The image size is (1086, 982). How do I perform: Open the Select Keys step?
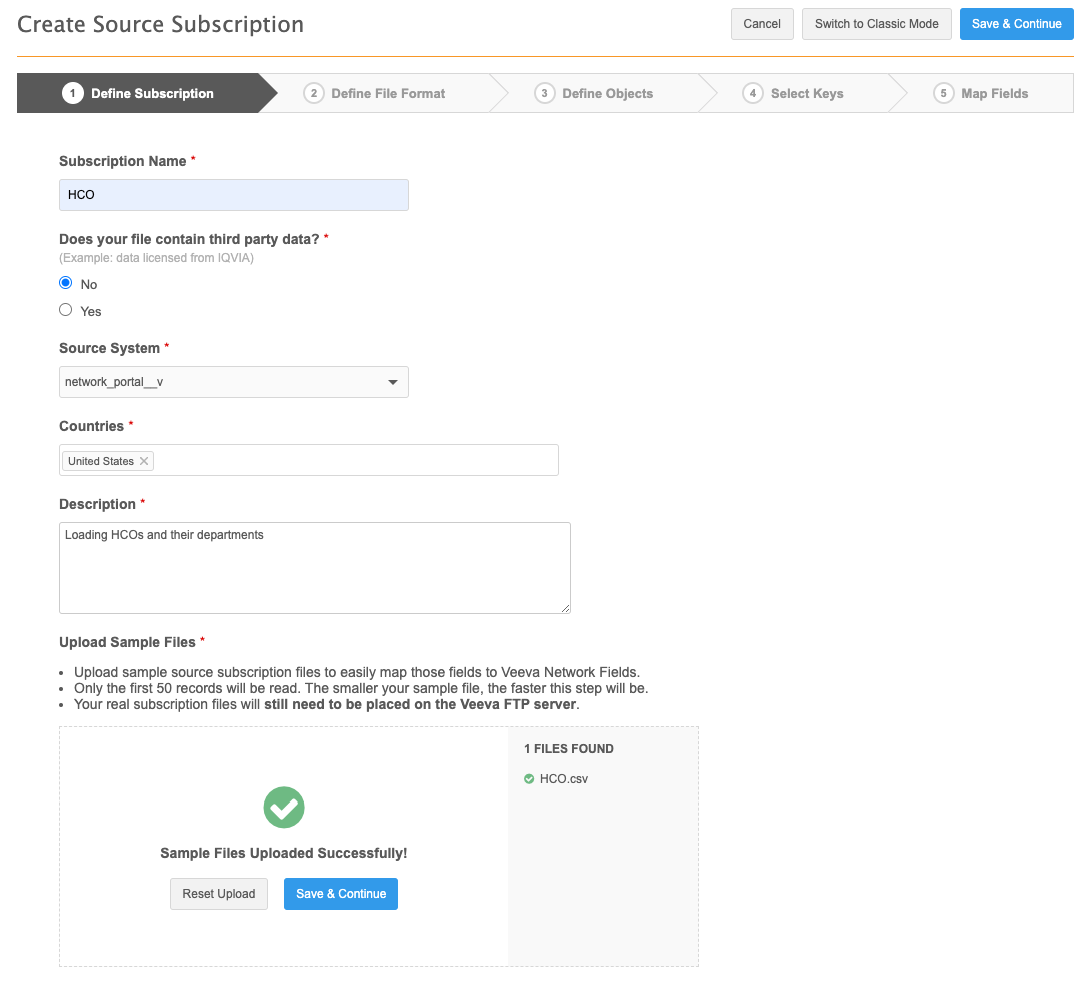(x=807, y=93)
